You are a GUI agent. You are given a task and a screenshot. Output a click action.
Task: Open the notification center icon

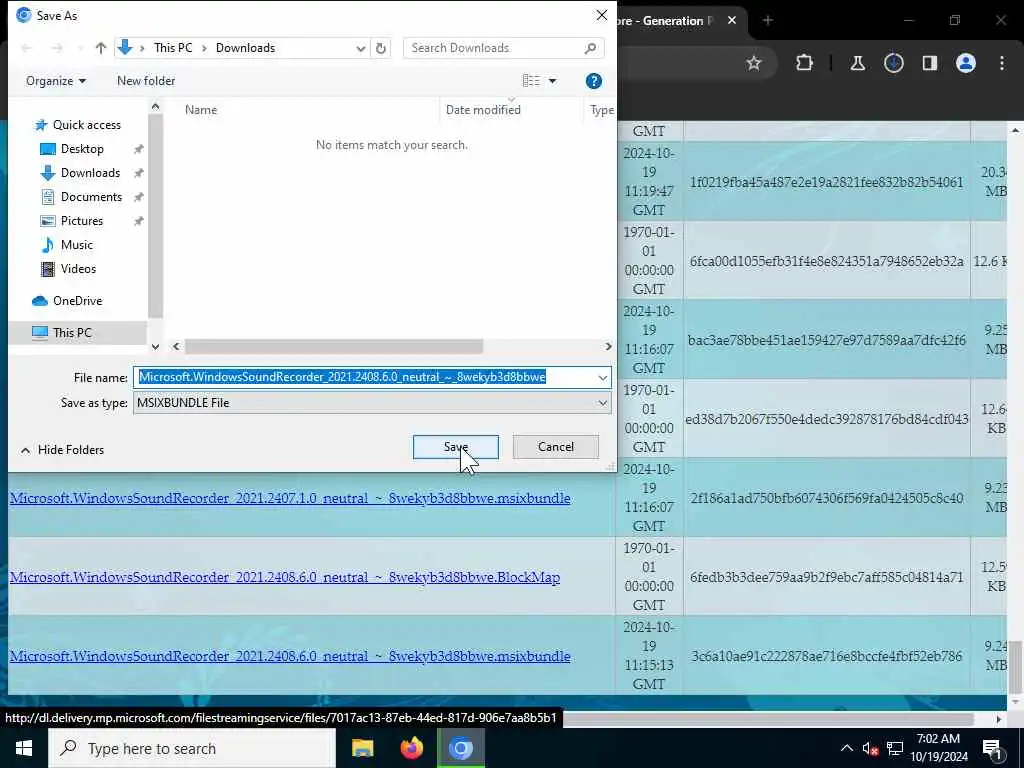[992, 749]
